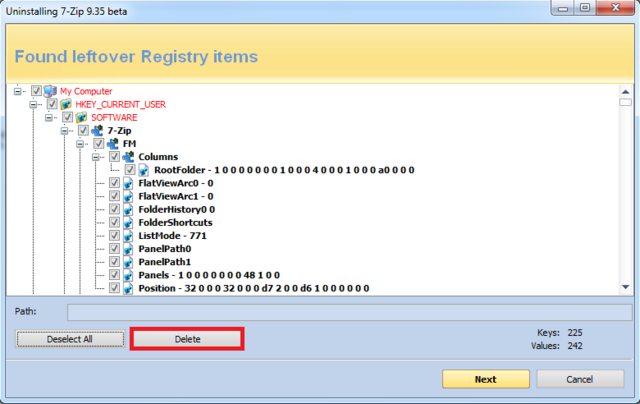Collapse the SOFTWARE tree node

[x=49, y=118]
